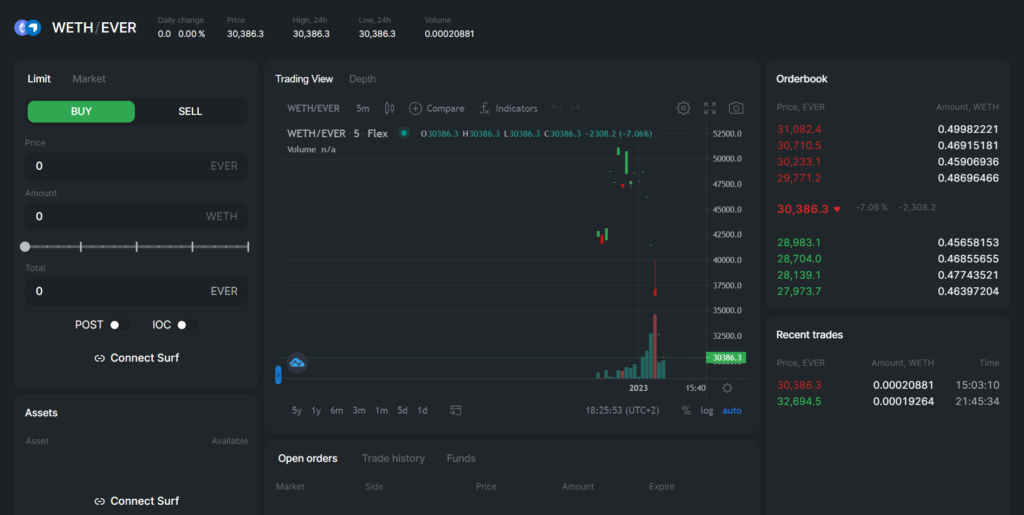
Task: Select bid price 28,983.1 in orderbook
Action: [799, 243]
